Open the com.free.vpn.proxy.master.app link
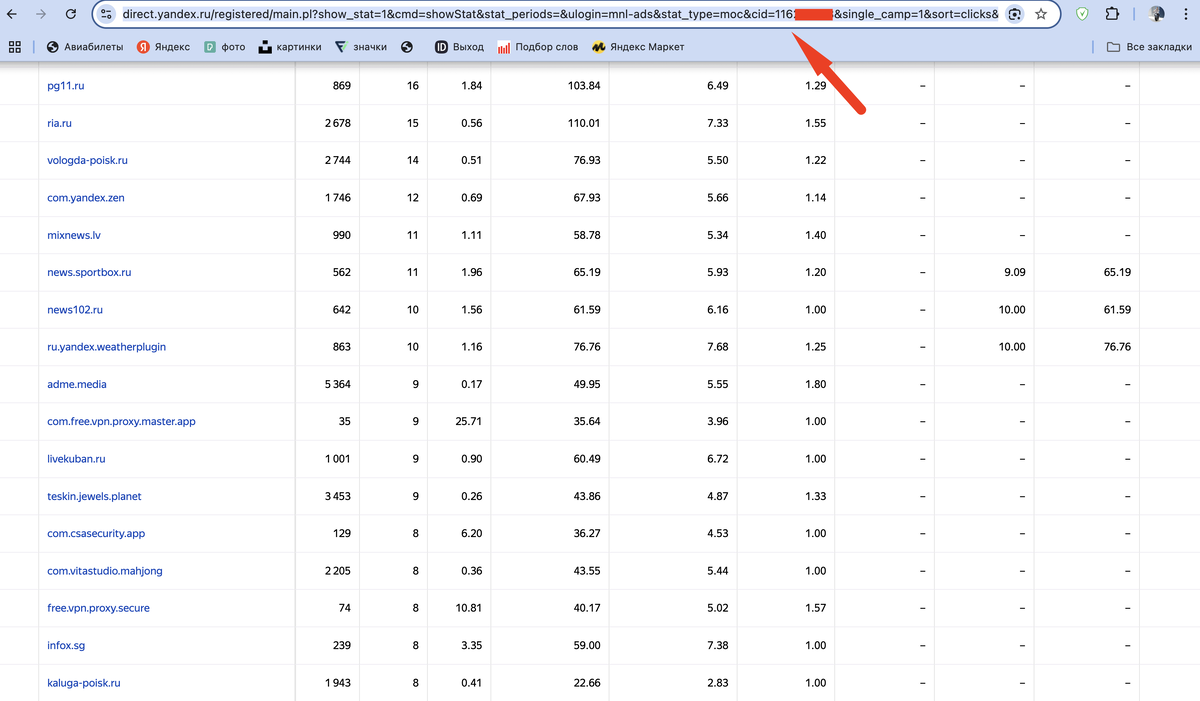This screenshot has height=701, width=1200. [x=121, y=421]
